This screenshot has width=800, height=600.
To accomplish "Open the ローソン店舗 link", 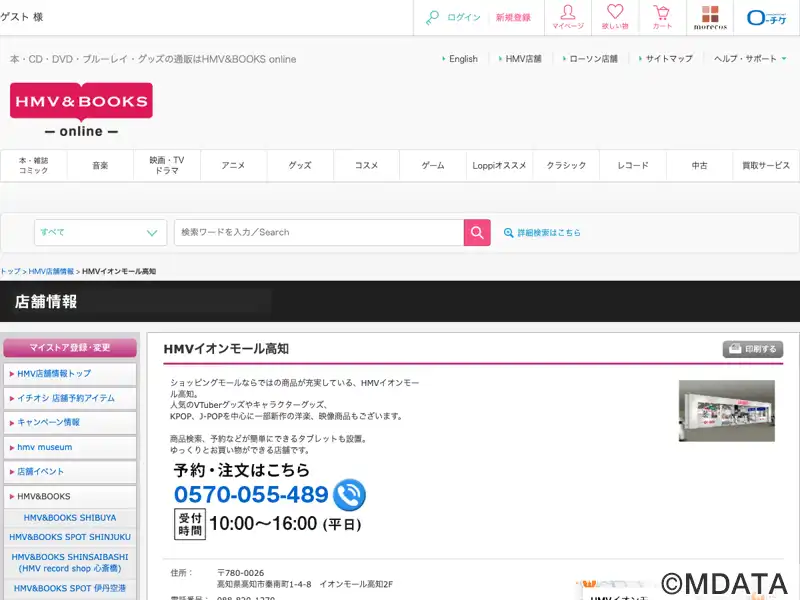I will click(x=593, y=59).
